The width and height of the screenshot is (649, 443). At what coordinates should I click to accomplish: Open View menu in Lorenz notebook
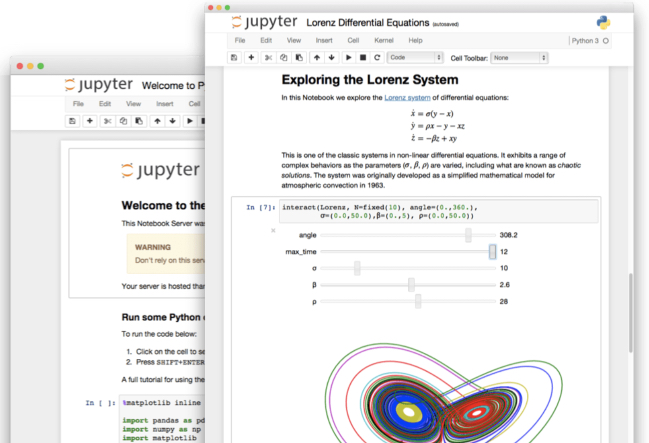point(294,40)
